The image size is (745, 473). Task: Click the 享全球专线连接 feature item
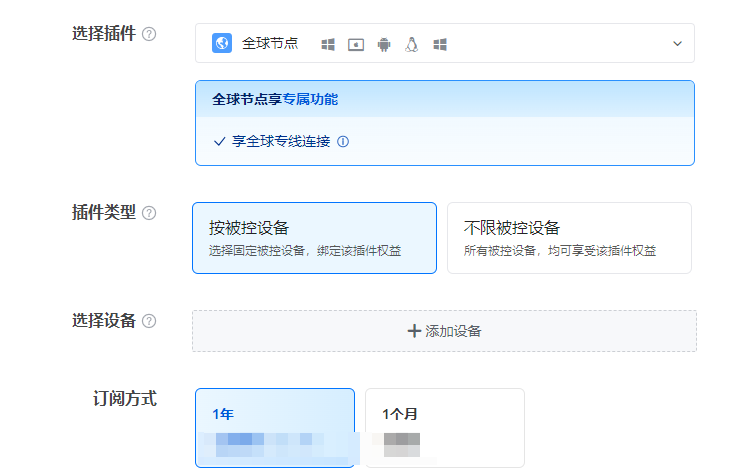pyautogui.click(x=281, y=142)
